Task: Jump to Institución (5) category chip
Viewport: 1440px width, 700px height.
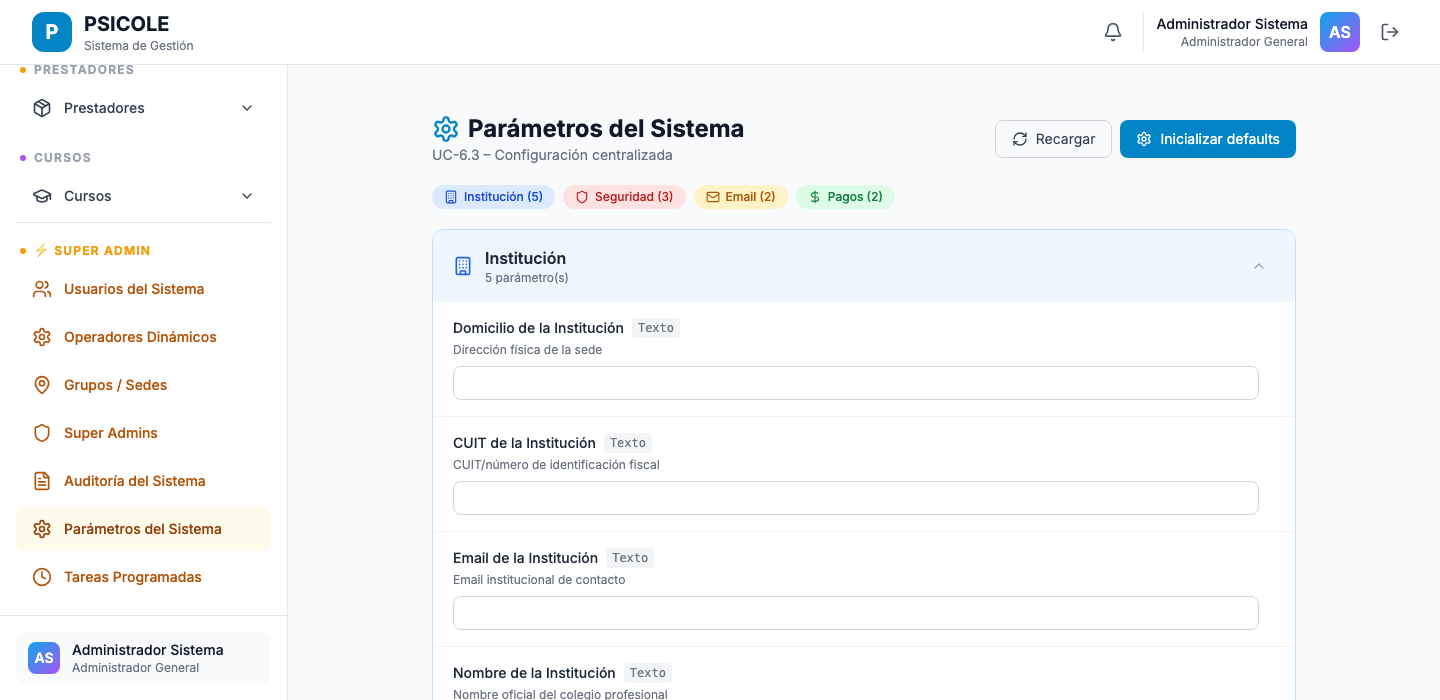Action: coord(493,197)
